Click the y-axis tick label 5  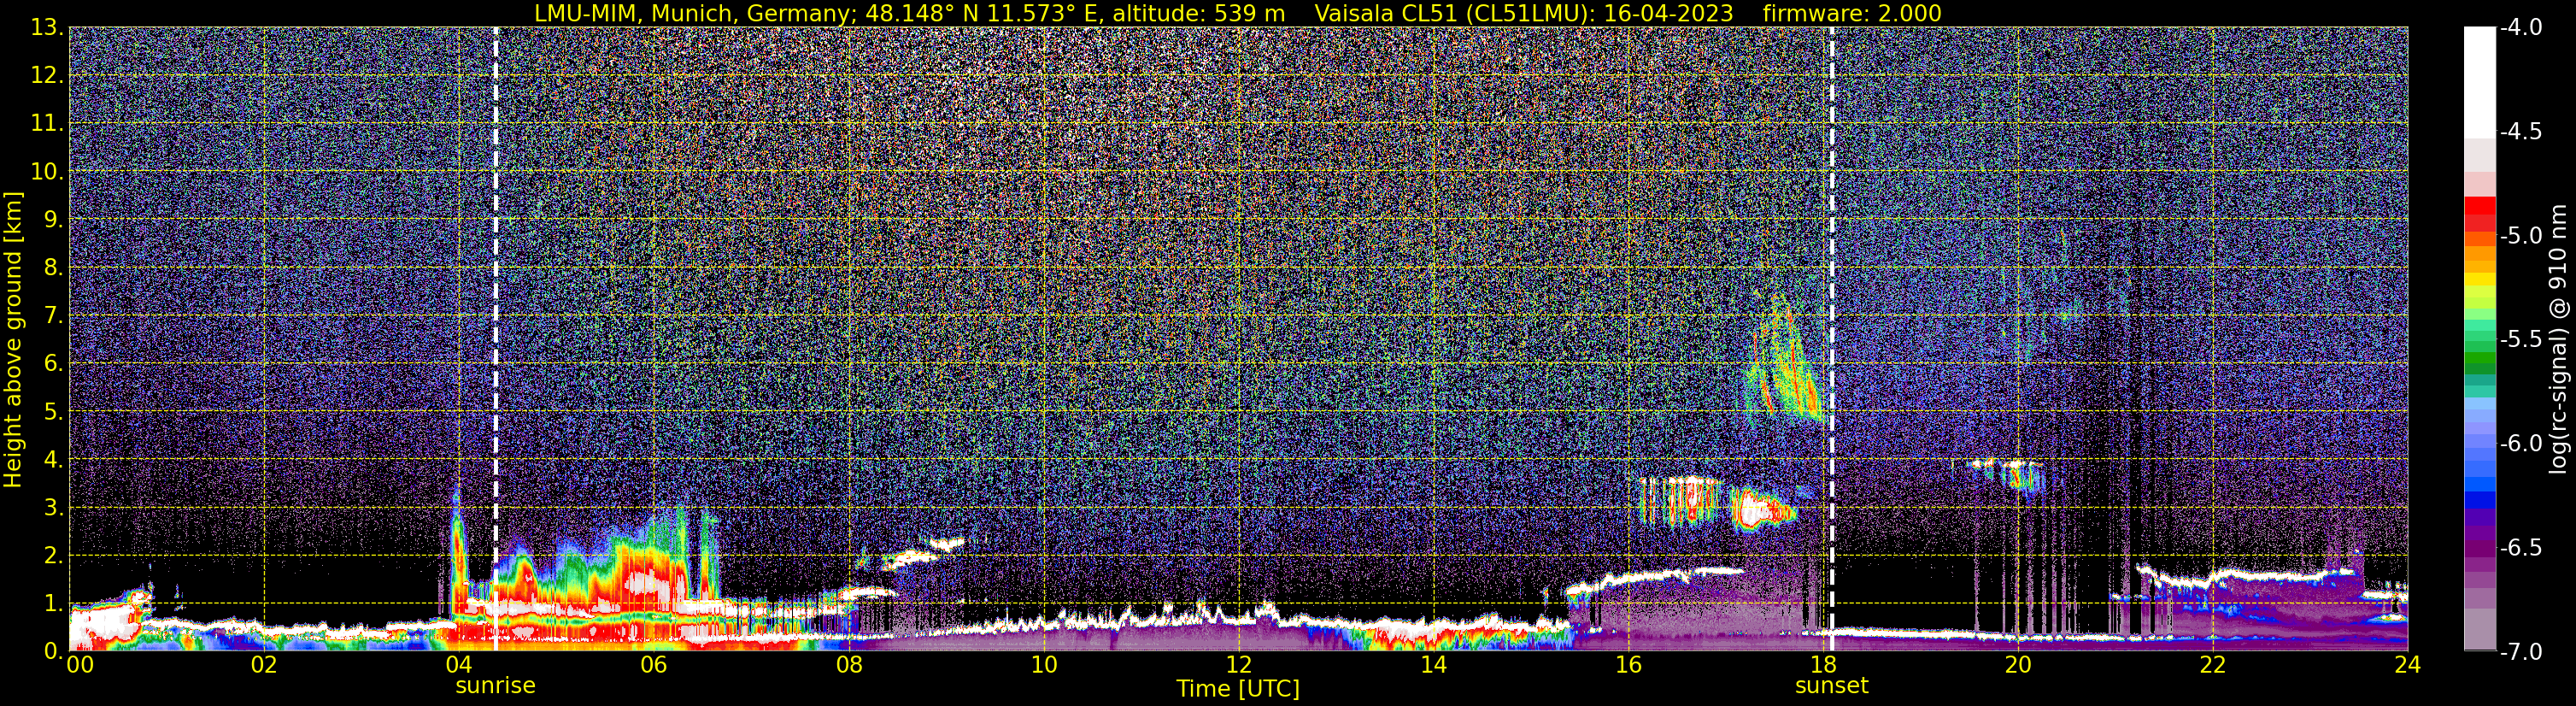(54, 412)
